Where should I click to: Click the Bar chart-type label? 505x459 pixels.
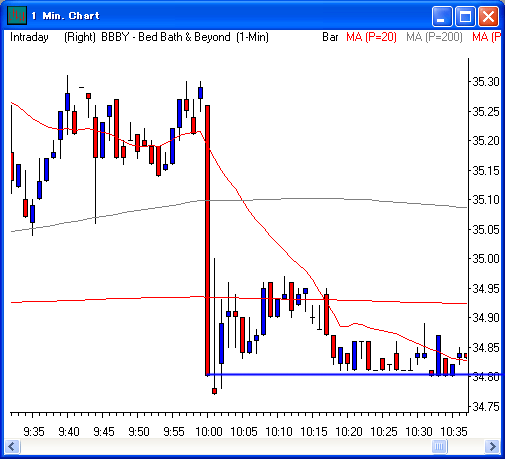[330, 37]
